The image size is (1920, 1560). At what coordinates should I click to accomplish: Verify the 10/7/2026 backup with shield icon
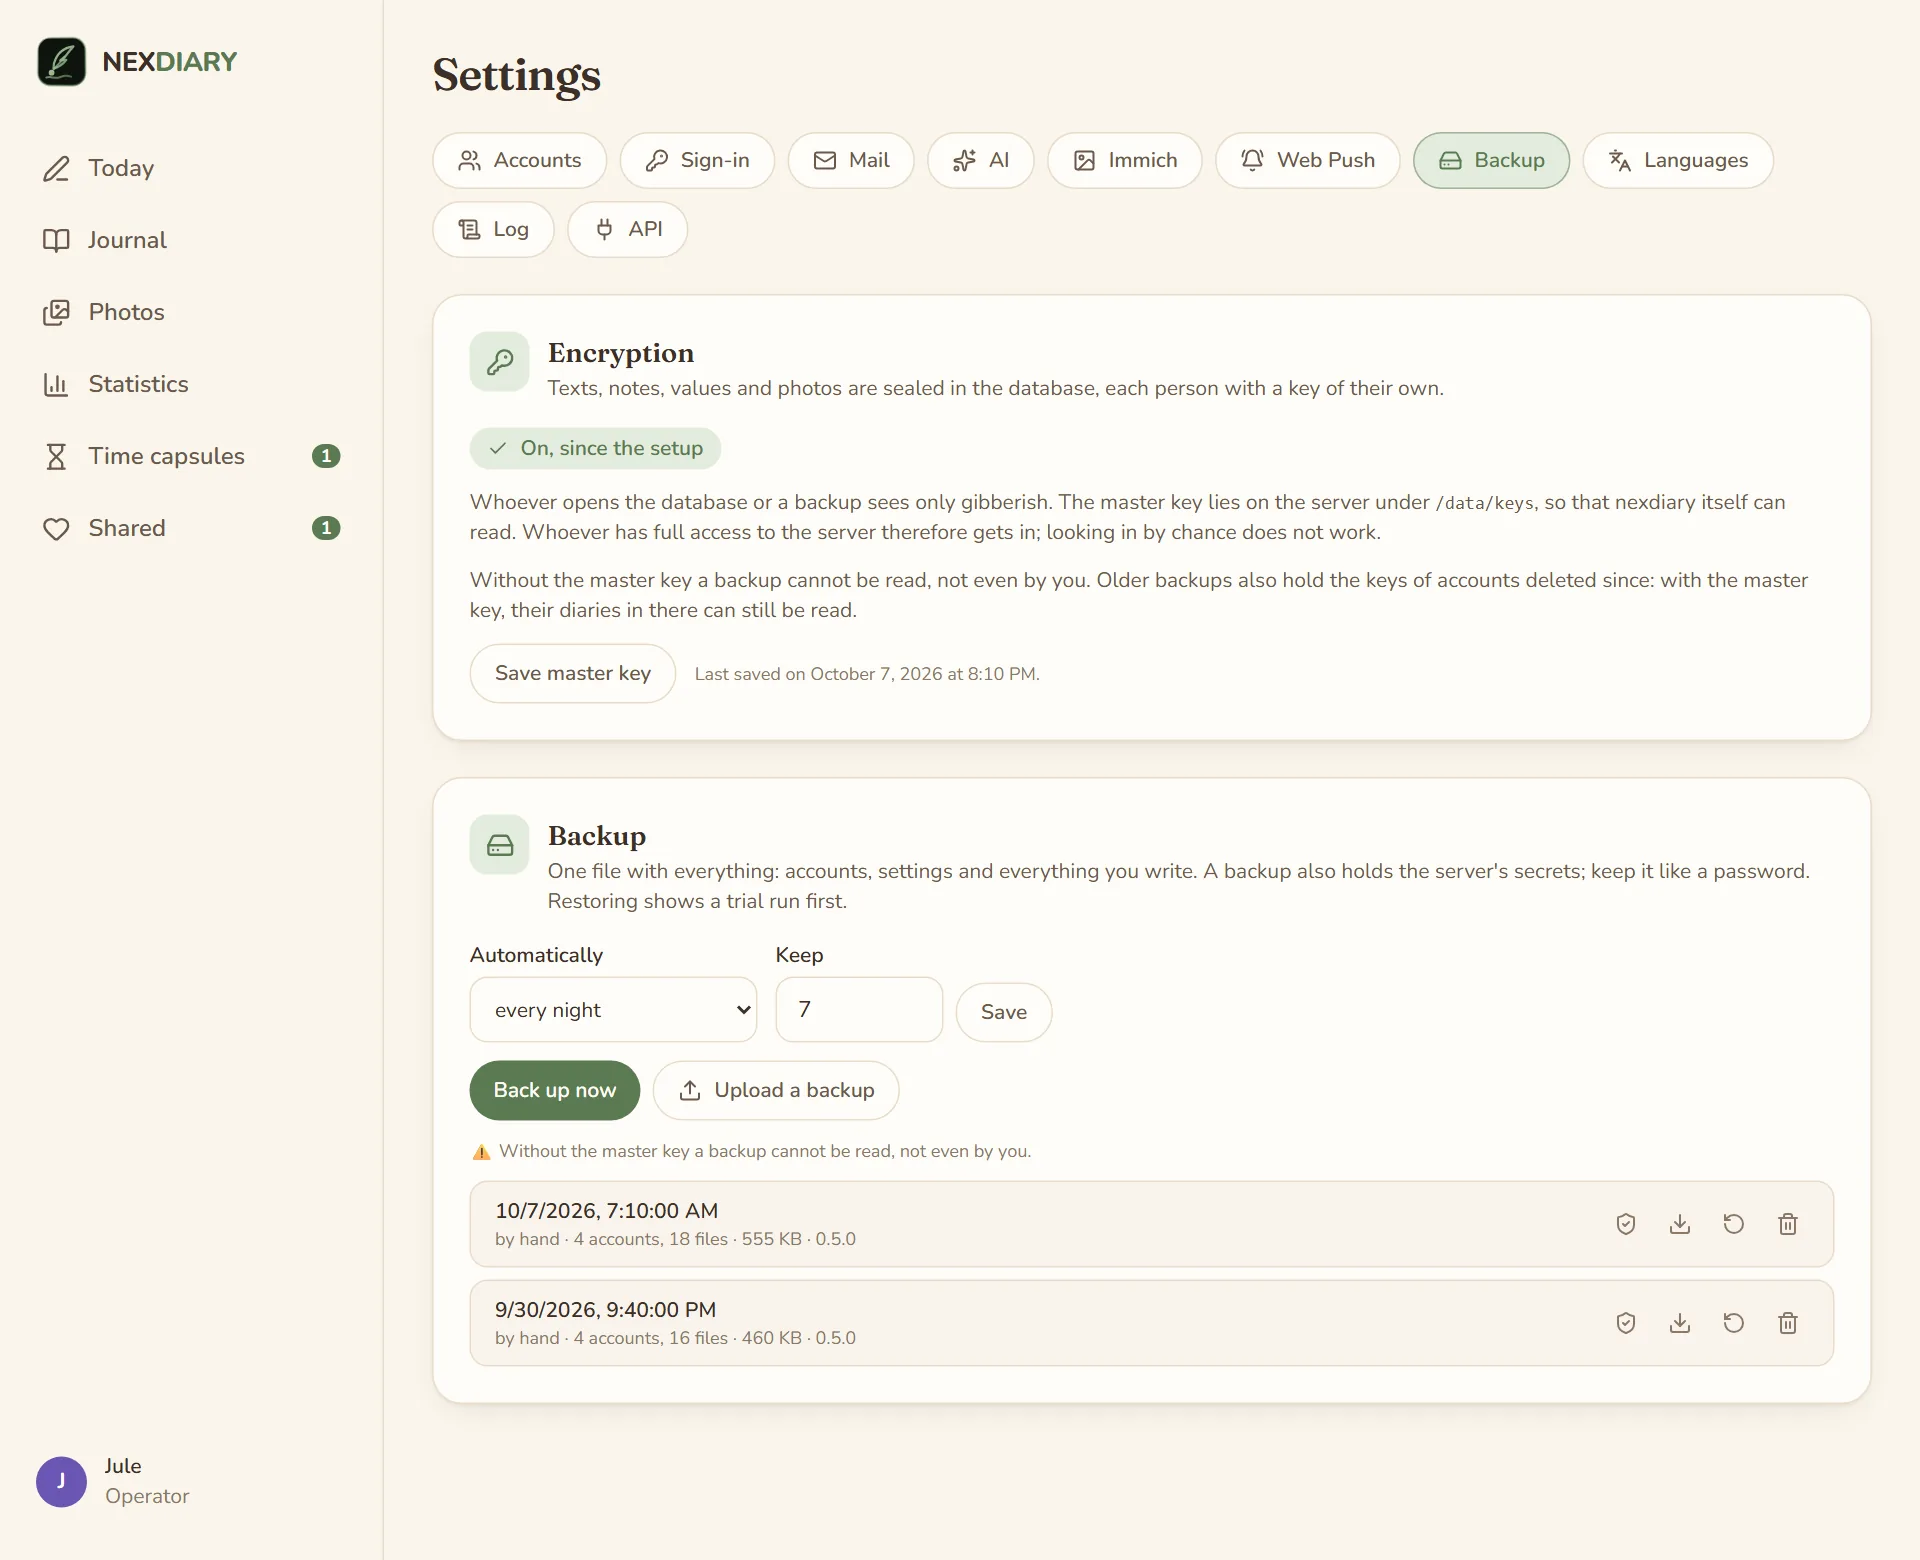(x=1626, y=1224)
